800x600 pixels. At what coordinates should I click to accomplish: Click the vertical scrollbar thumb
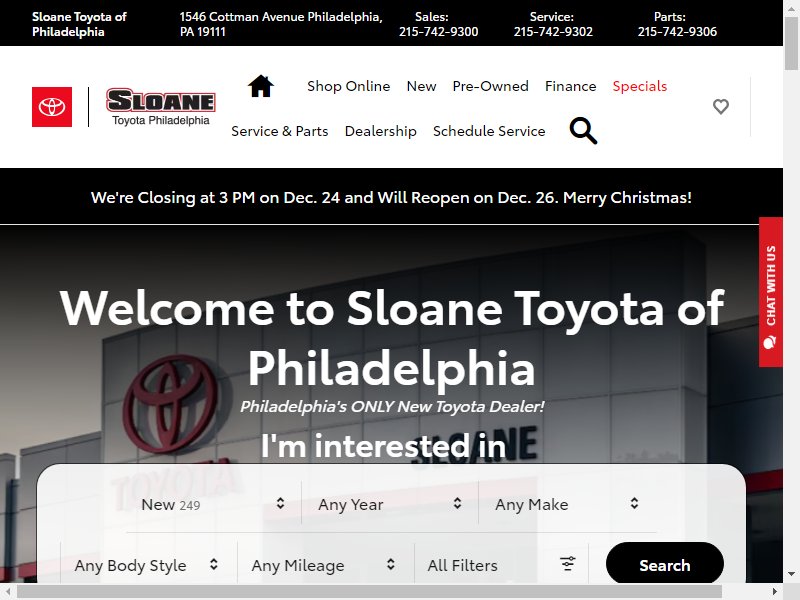tap(791, 43)
